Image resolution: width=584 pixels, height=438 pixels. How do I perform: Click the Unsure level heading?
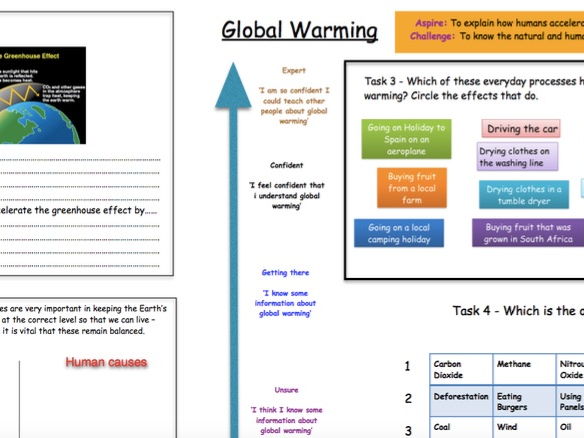tap(286, 390)
